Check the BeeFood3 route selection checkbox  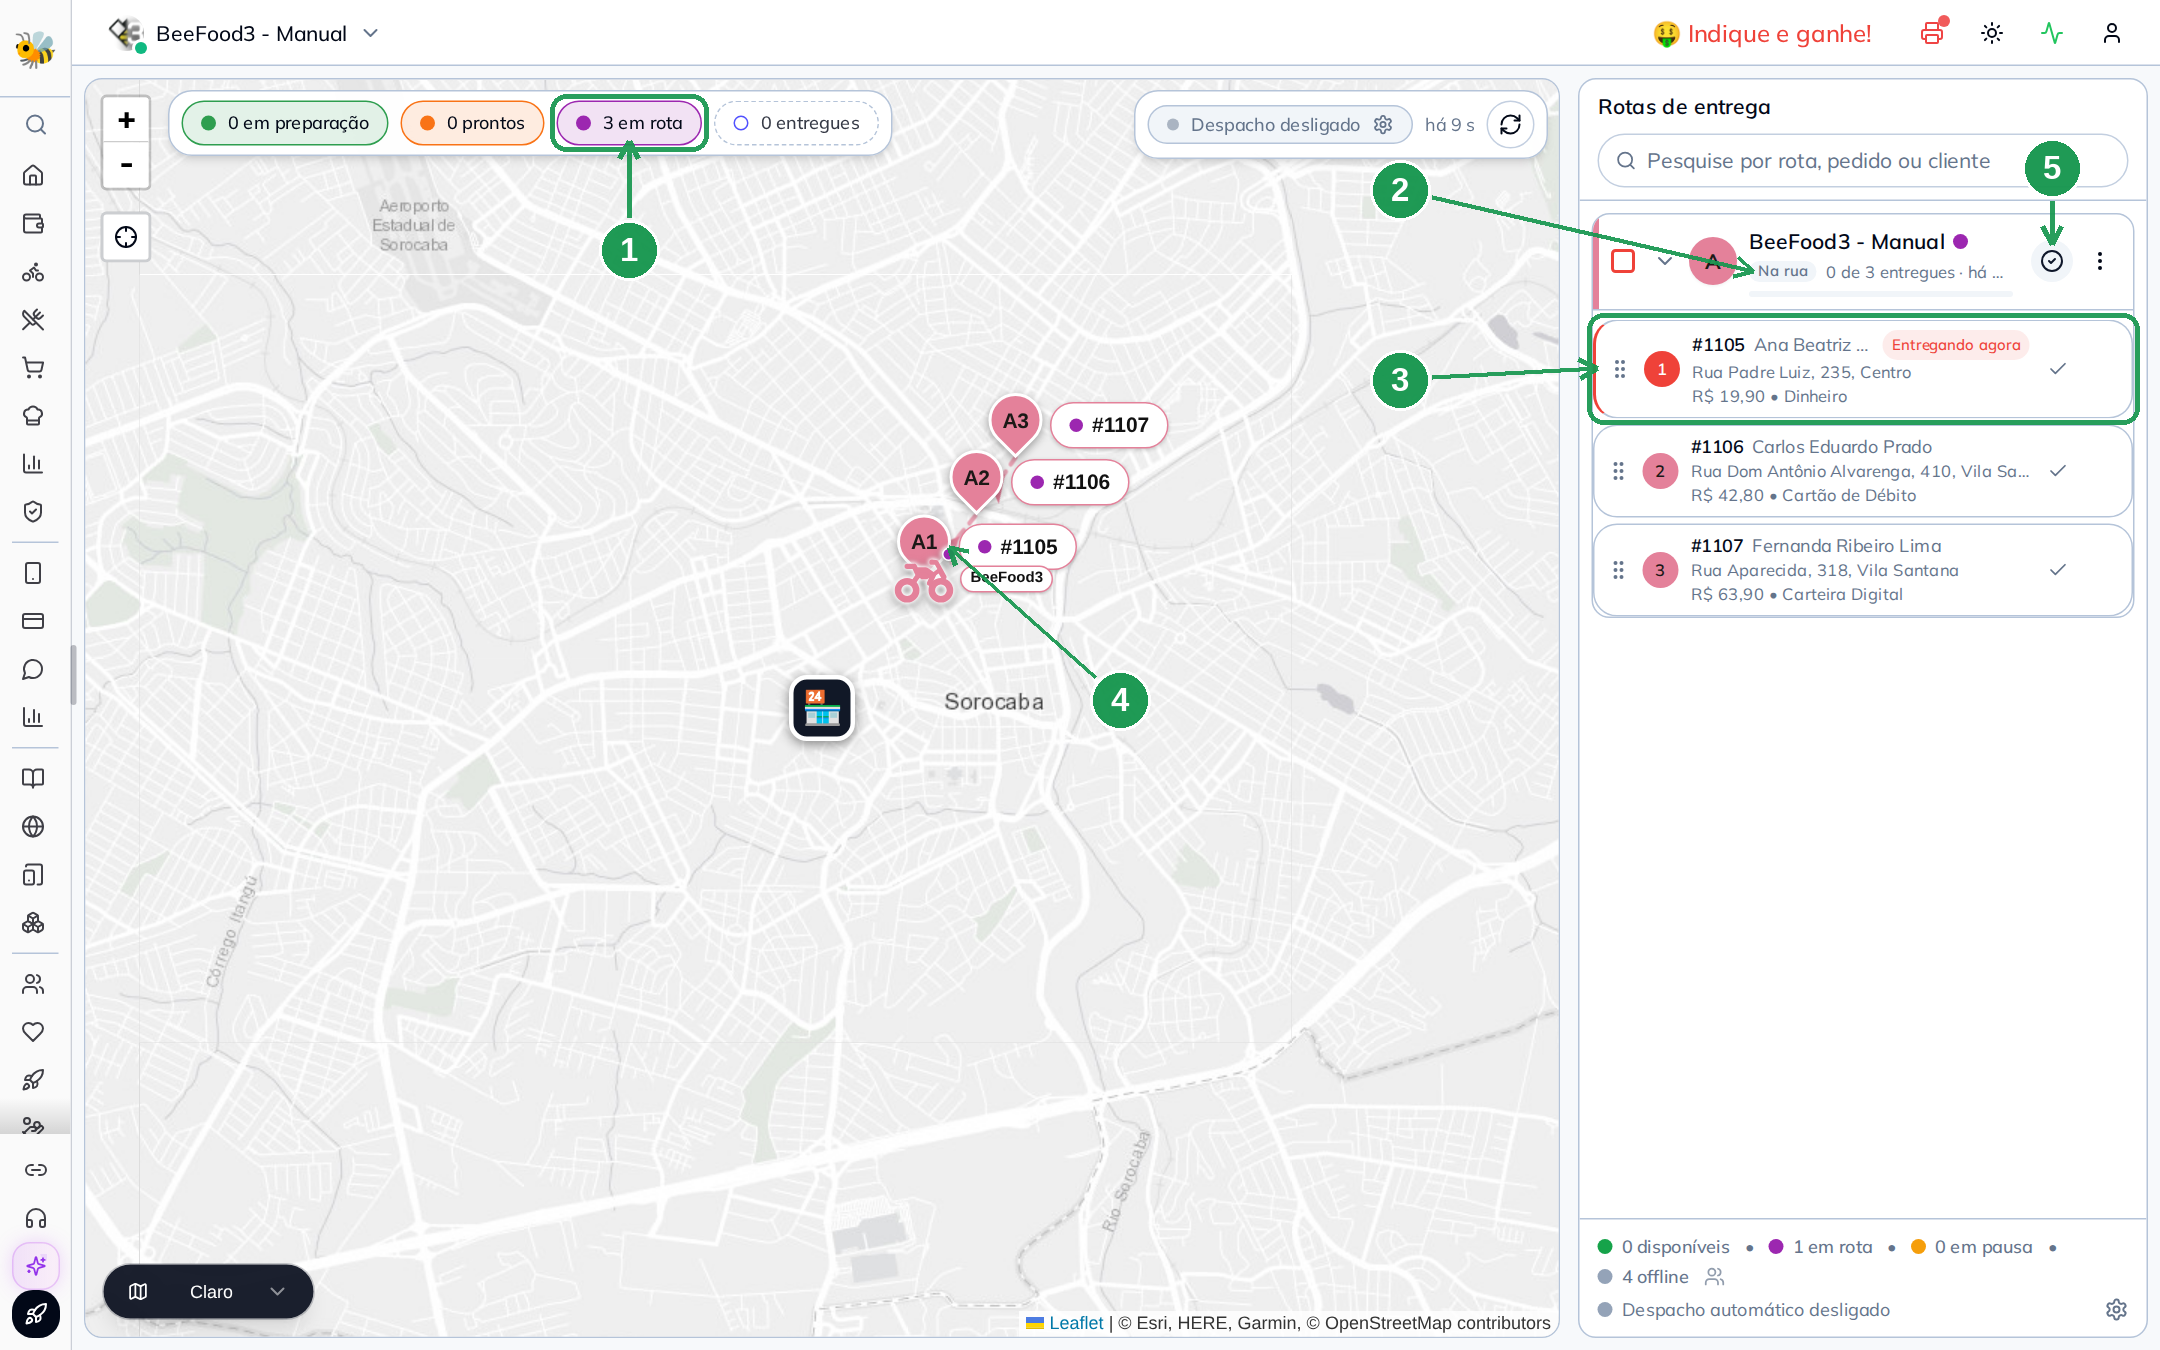tap(1623, 261)
